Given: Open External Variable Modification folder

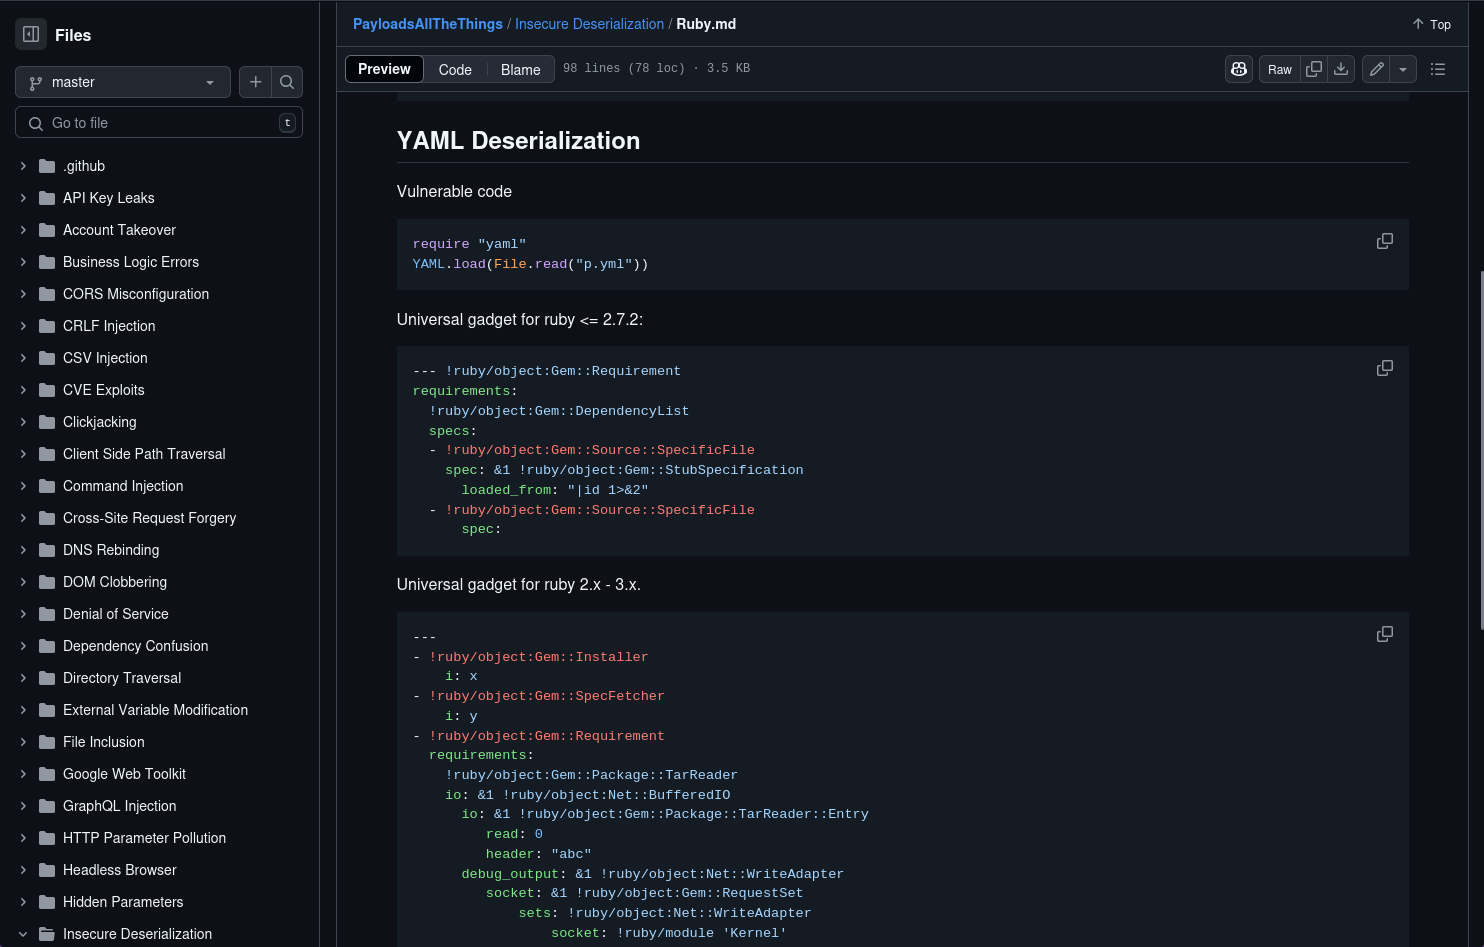Looking at the screenshot, I should [x=155, y=710].
